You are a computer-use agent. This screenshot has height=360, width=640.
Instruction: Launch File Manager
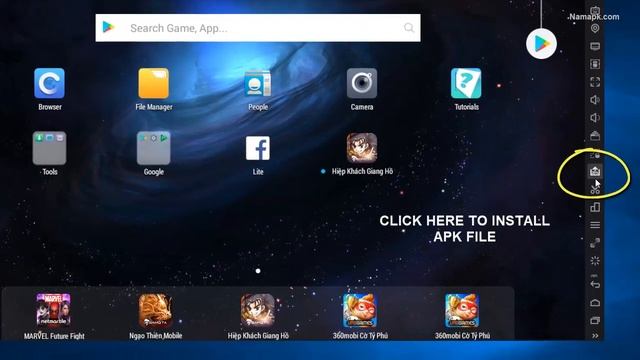(153, 84)
